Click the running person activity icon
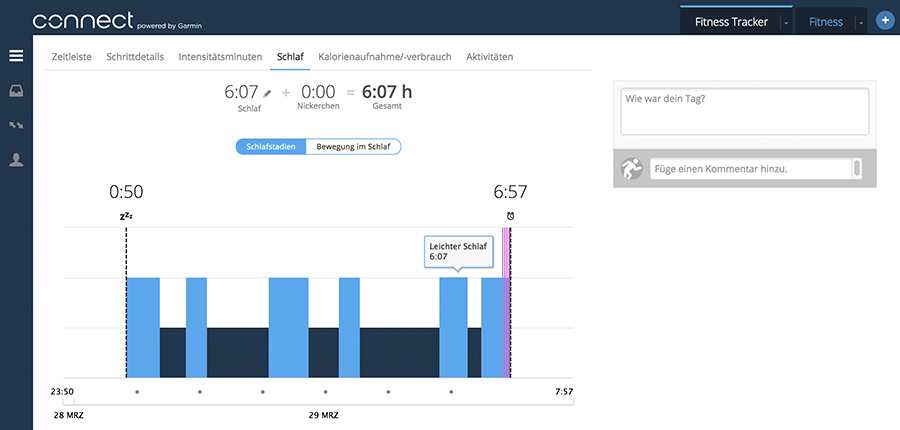This screenshot has height=430, width=900. click(630, 169)
